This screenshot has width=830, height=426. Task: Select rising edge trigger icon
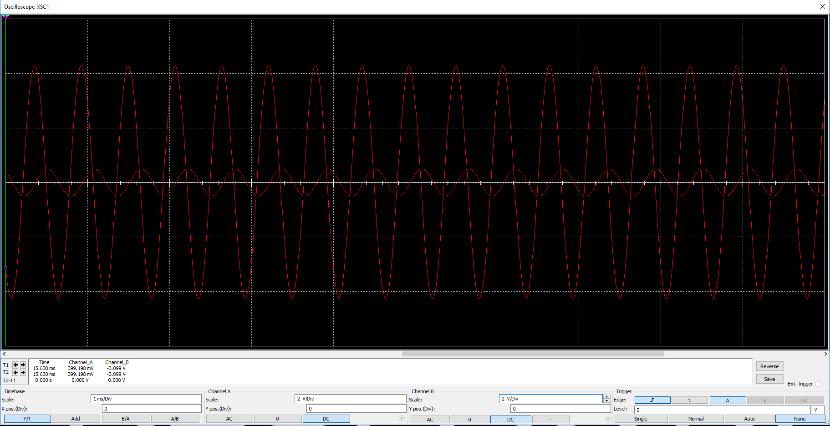click(x=652, y=400)
